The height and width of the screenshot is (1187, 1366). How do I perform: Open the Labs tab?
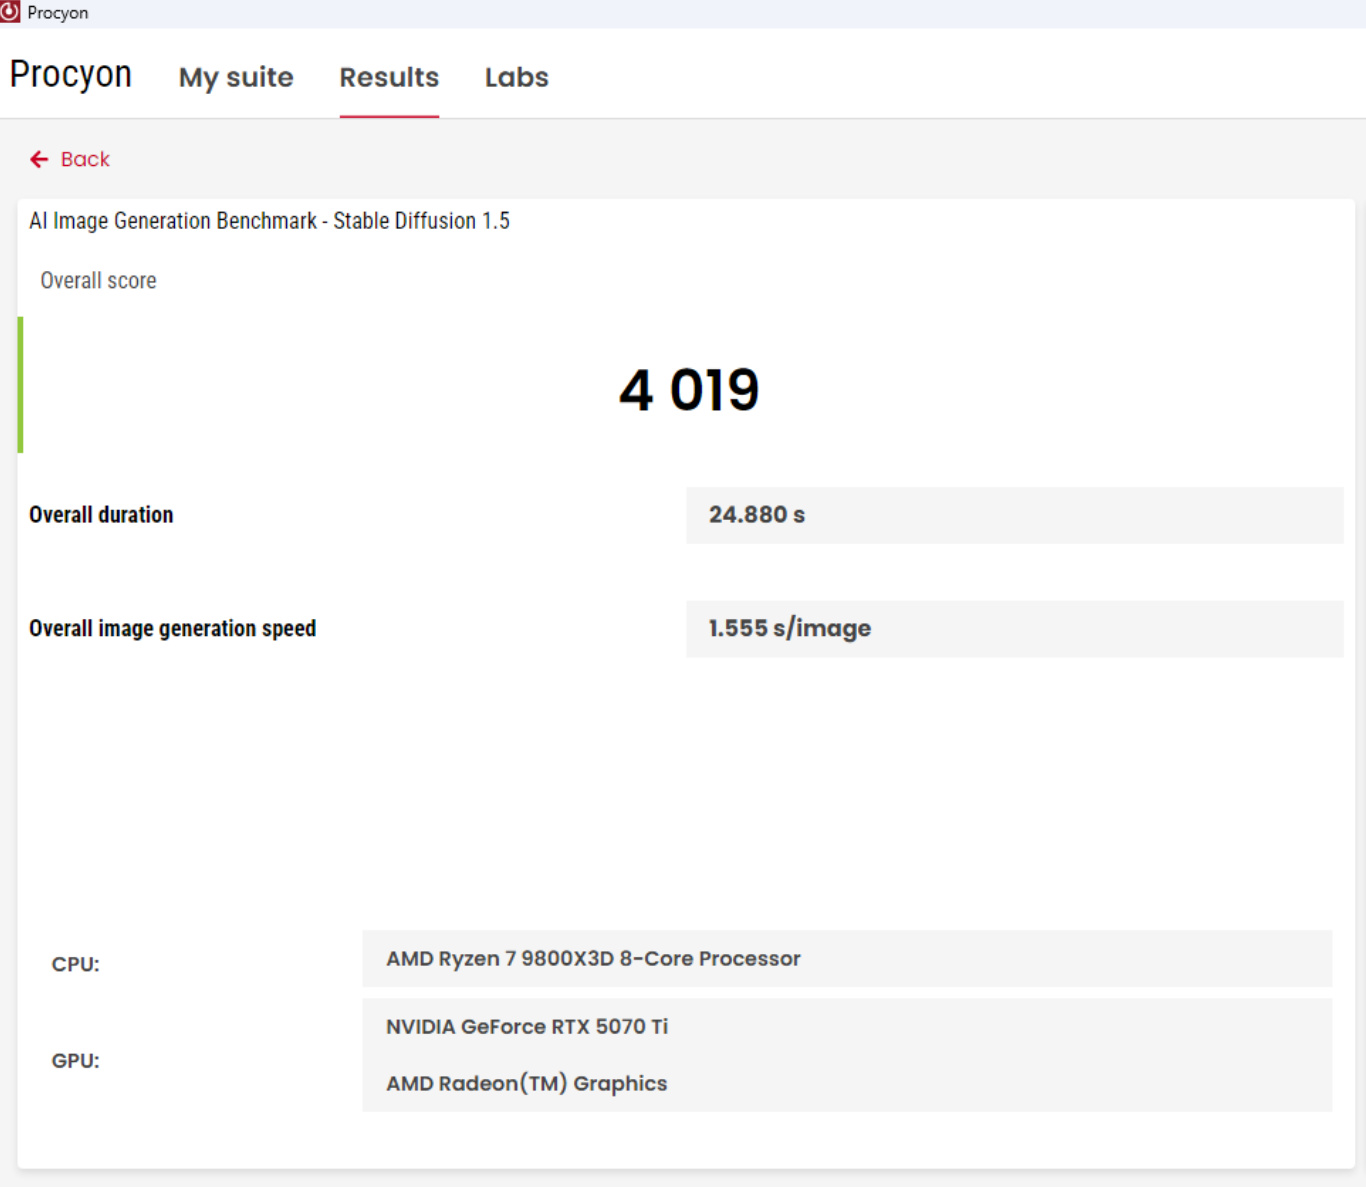(517, 77)
